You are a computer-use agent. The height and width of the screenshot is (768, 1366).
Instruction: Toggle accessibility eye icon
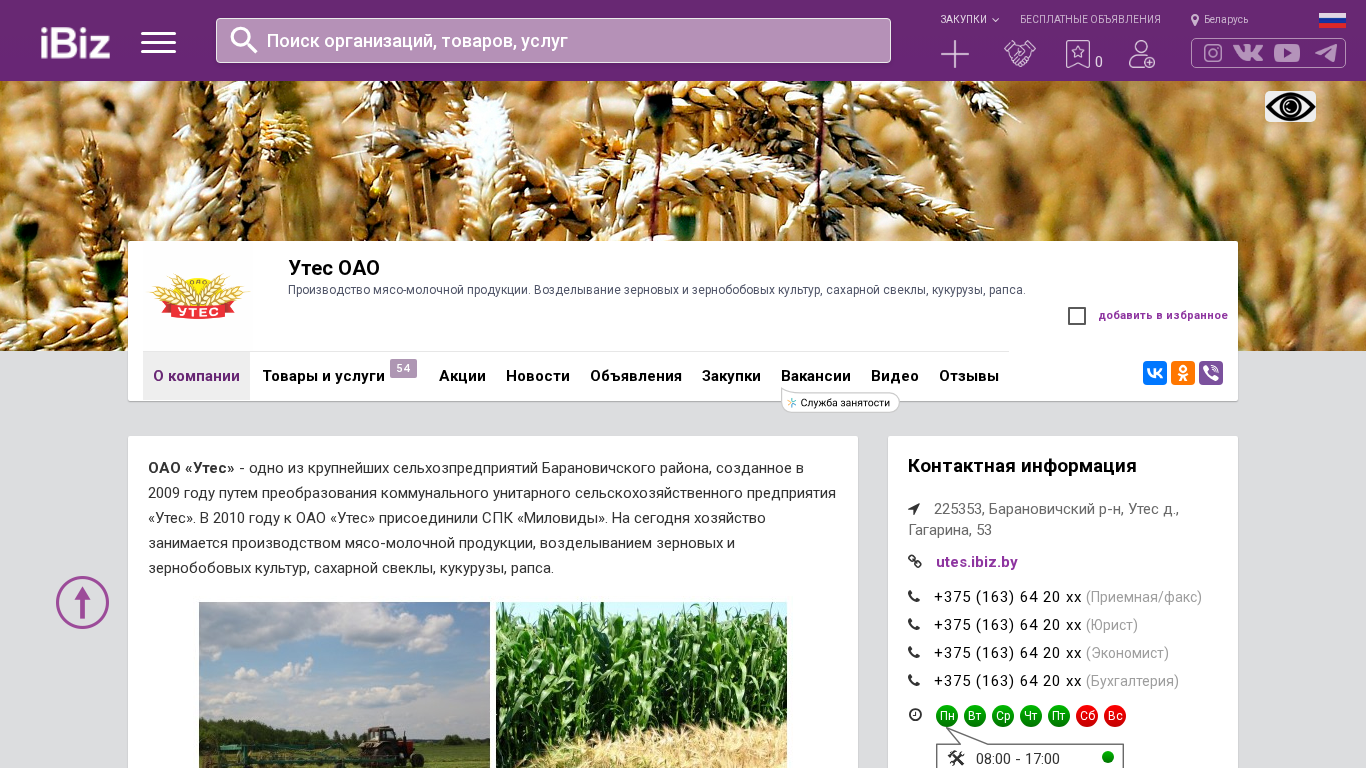tap(1290, 106)
